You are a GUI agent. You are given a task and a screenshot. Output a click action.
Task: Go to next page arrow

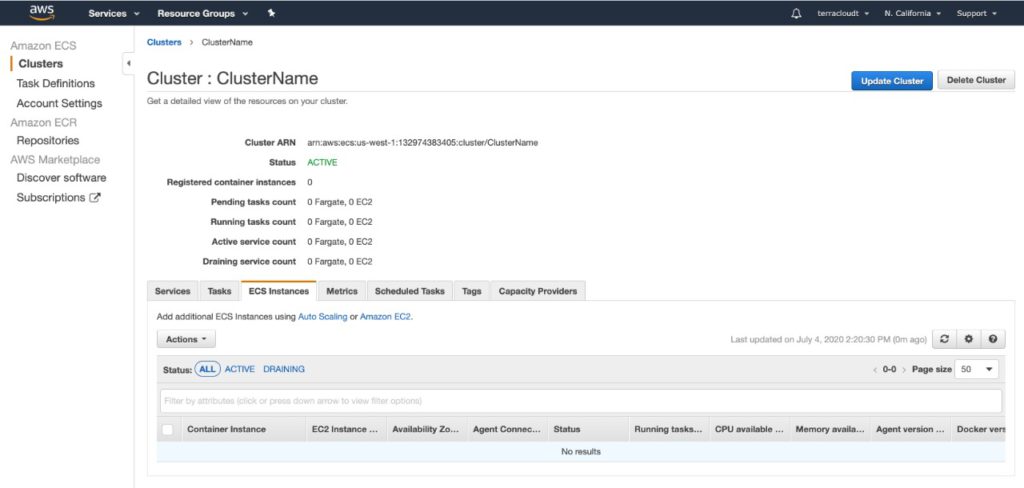(x=903, y=370)
